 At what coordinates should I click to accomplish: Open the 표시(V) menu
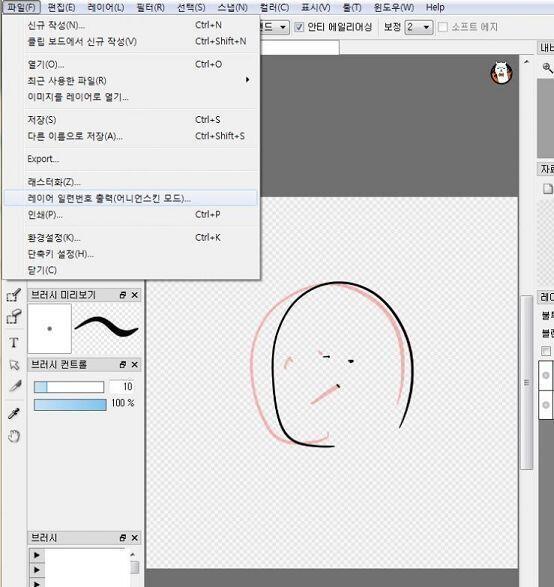[x=316, y=7]
